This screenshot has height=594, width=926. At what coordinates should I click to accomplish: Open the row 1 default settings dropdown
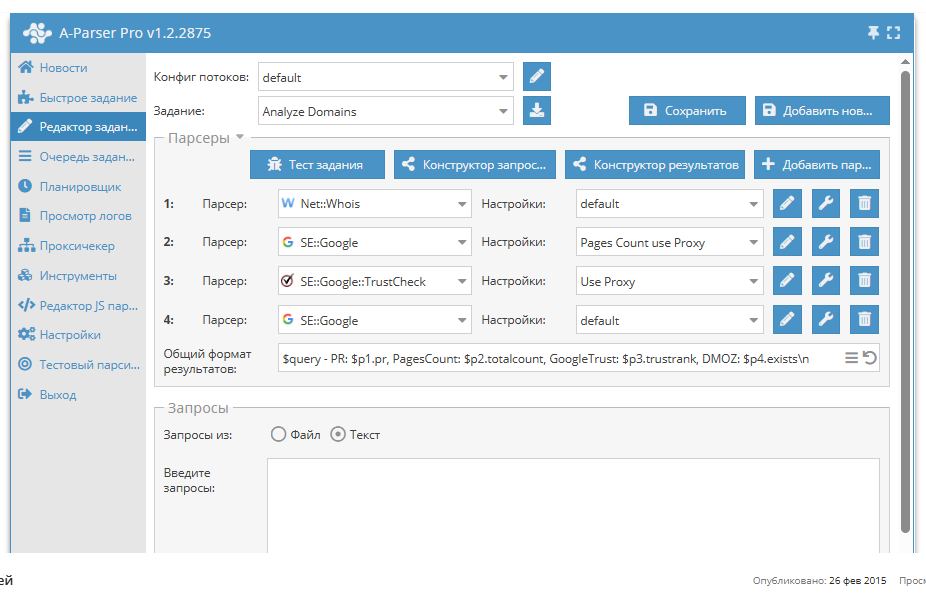(670, 204)
